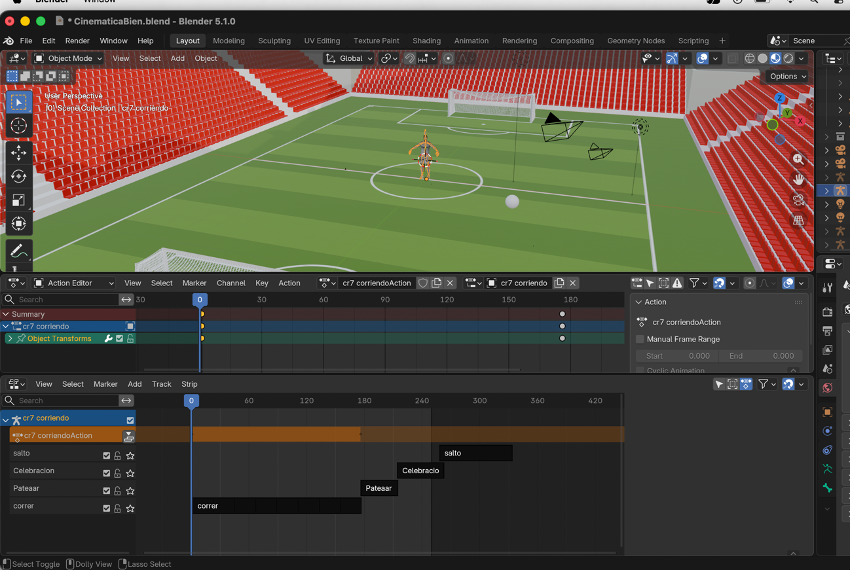Click the pan view hand icon
The width and height of the screenshot is (850, 570).
[x=799, y=179]
